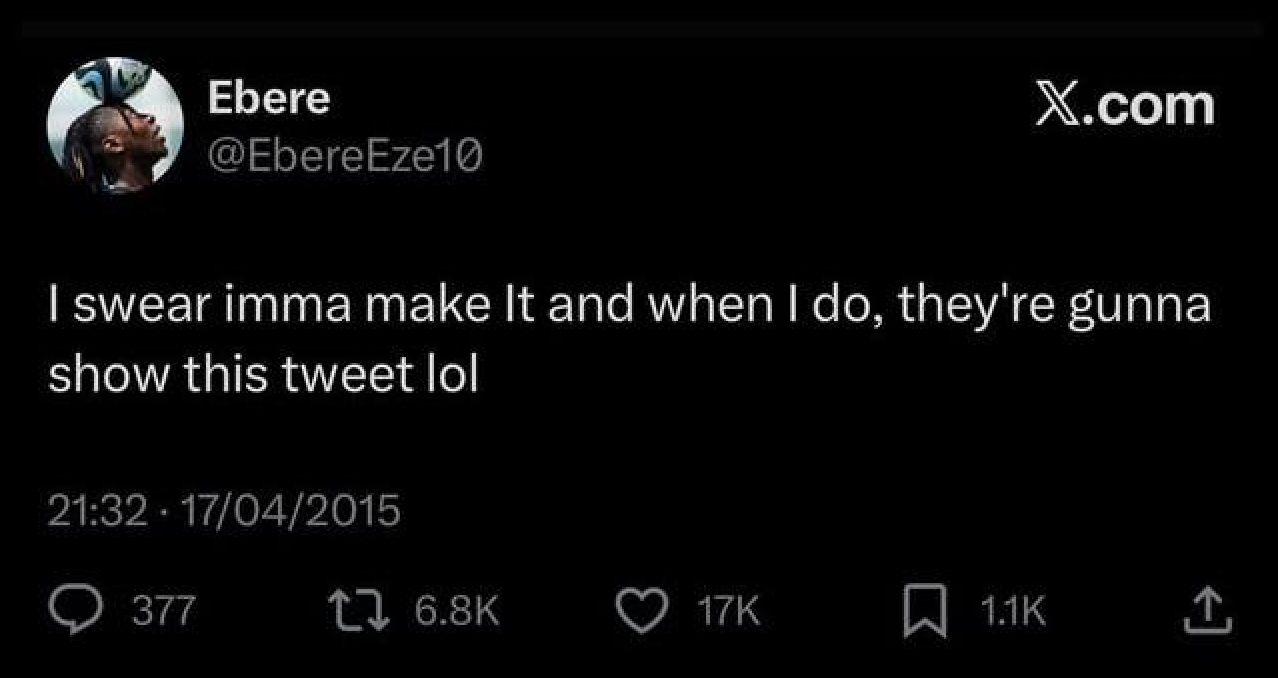This screenshot has width=1278, height=678.
Task: Open the @EbereEze10 handle link
Action: 345,154
